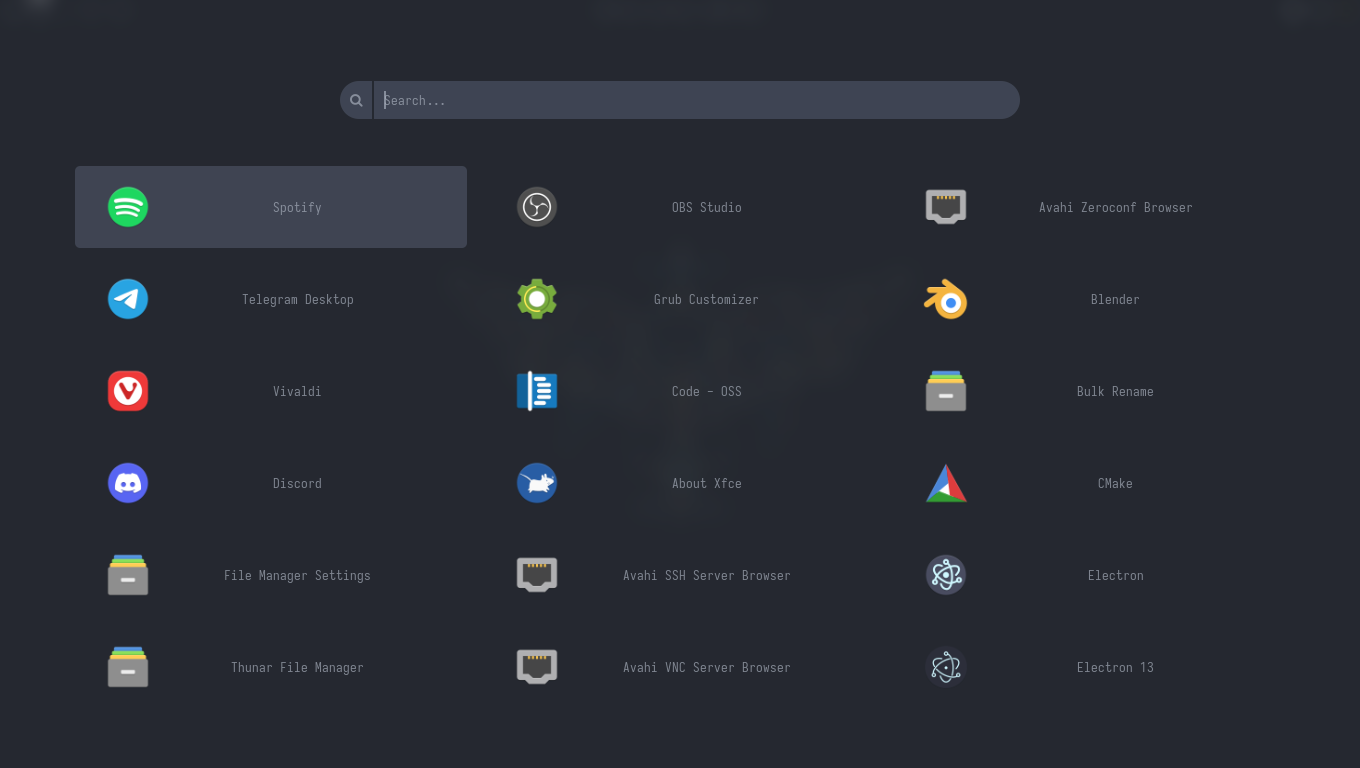Click the File Manager Settings label
This screenshot has width=1360, height=768.
click(x=297, y=575)
